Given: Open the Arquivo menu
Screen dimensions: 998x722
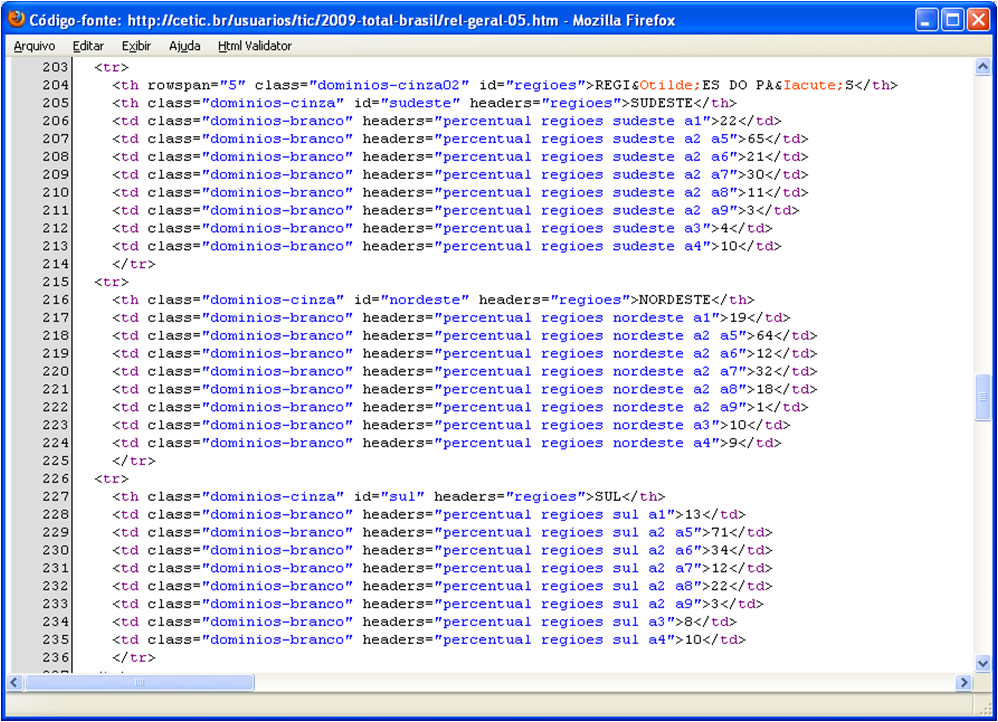Looking at the screenshot, I should [x=34, y=46].
